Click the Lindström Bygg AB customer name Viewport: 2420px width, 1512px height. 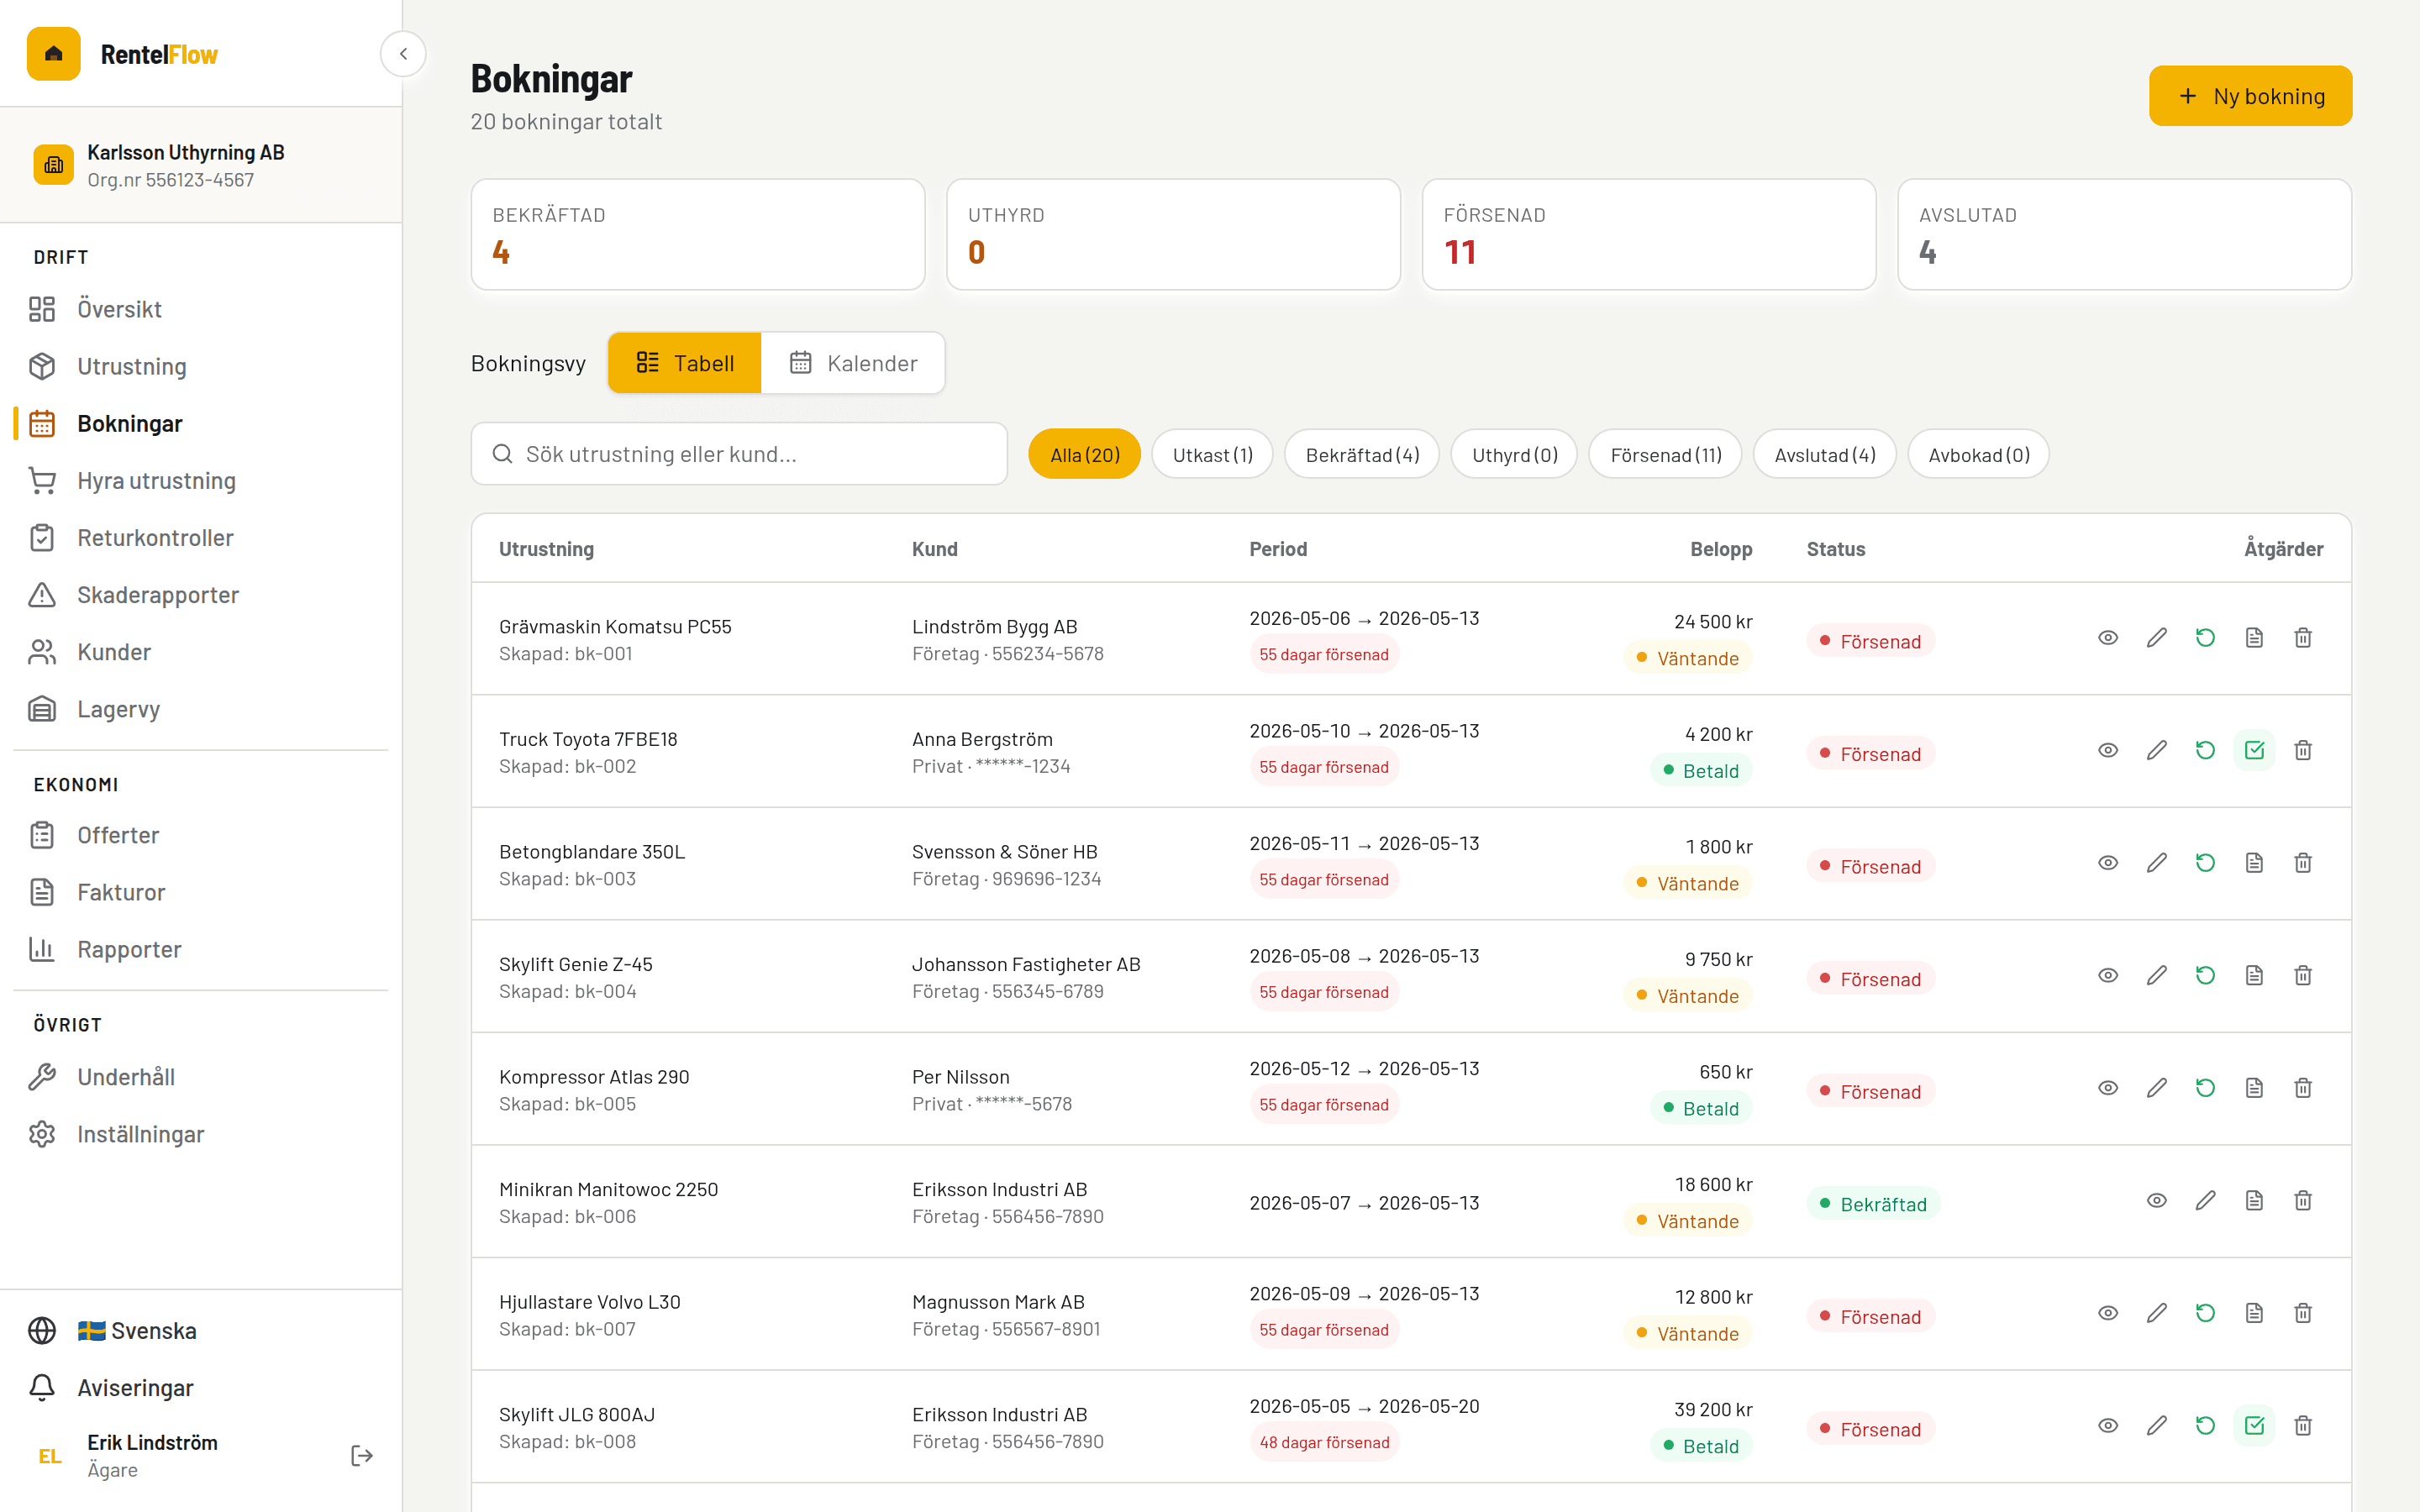[x=994, y=627]
